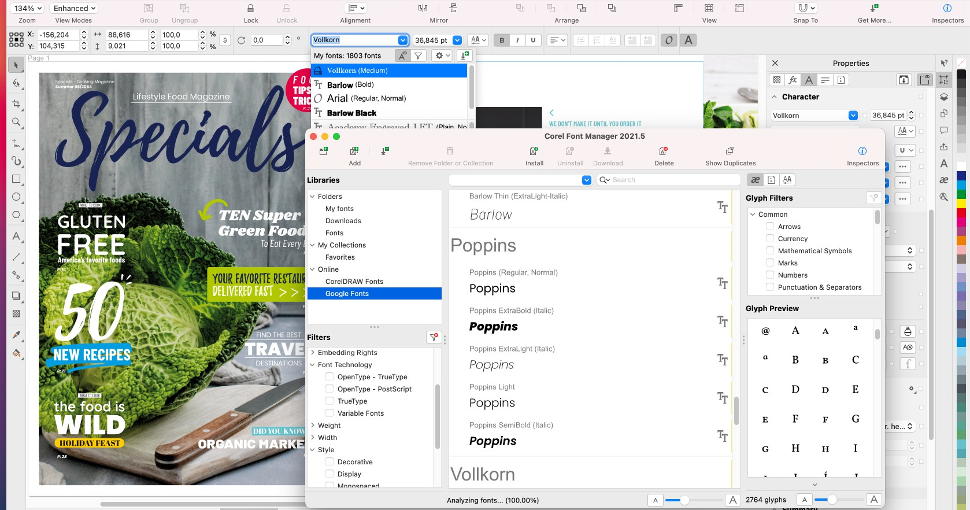Check the Variable Fonts filter
This screenshot has height=510, width=970.
[x=329, y=413]
